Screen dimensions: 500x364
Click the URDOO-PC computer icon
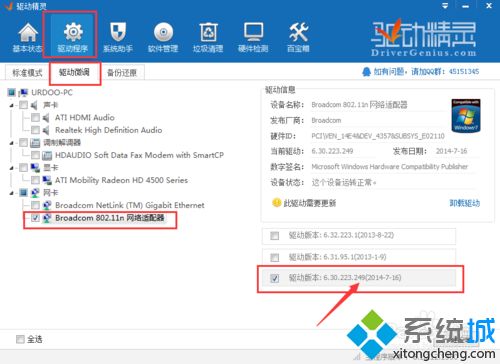pyautogui.click(x=24, y=92)
